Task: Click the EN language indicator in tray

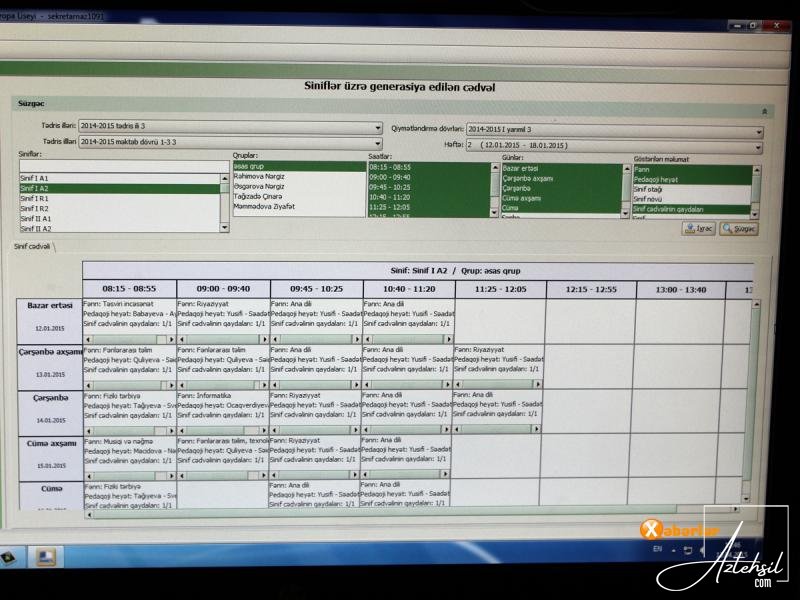Action: (657, 549)
